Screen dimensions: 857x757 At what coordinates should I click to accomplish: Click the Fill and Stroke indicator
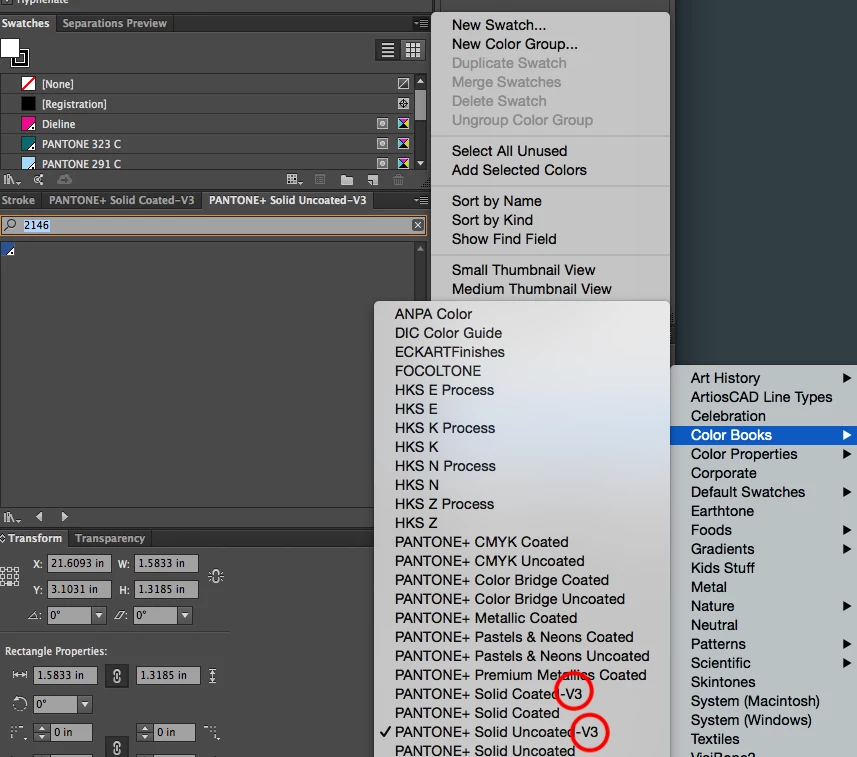15,52
